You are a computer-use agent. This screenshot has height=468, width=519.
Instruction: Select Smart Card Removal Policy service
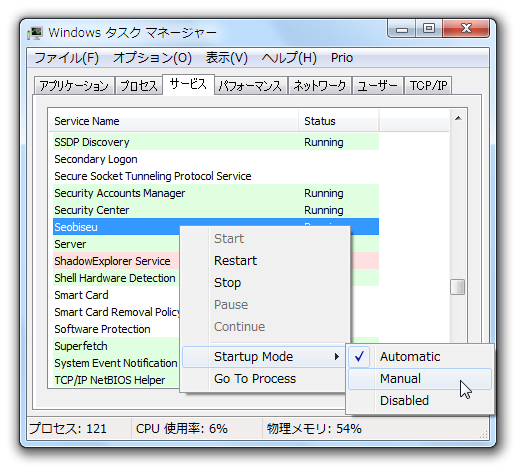(116, 312)
